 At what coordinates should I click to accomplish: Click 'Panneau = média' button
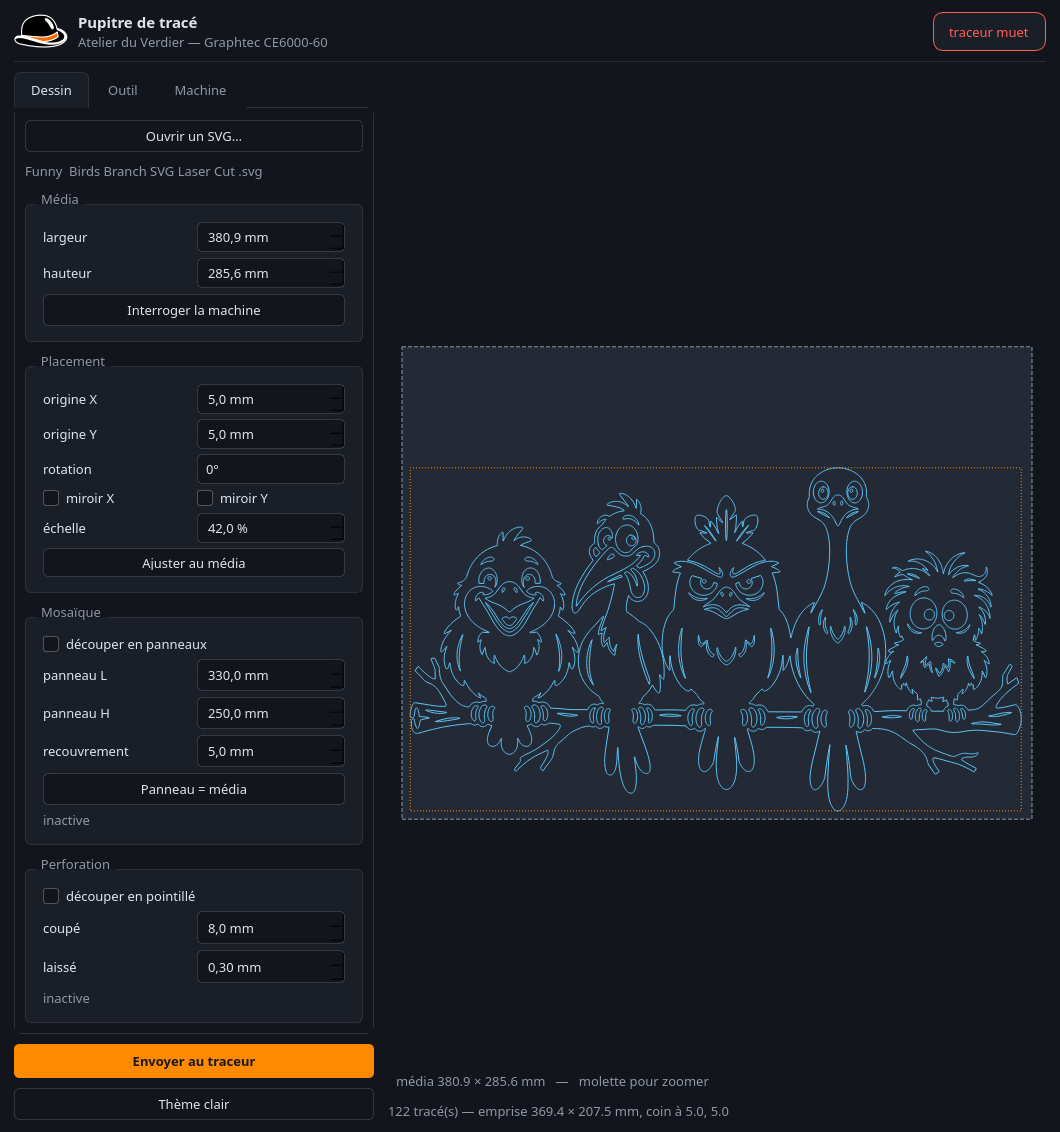194,789
